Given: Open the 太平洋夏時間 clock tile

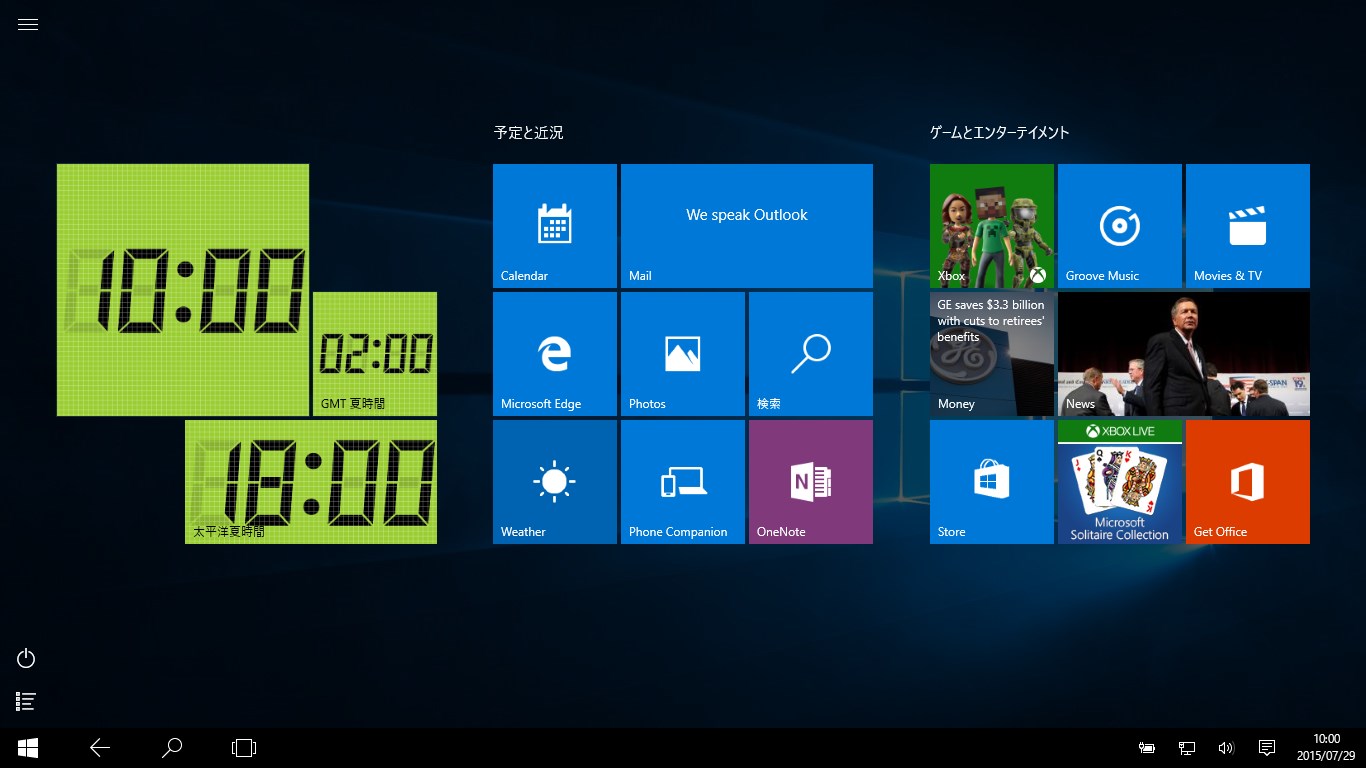Looking at the screenshot, I should (311, 482).
